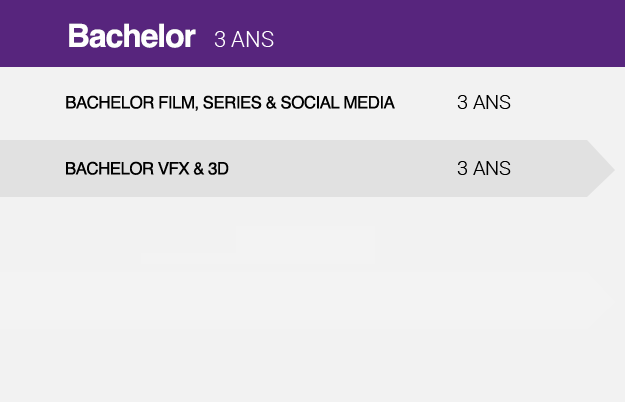This screenshot has width=625, height=402.
Task: Click the 3 ANS duration for Film, Series row
Action: (x=484, y=102)
